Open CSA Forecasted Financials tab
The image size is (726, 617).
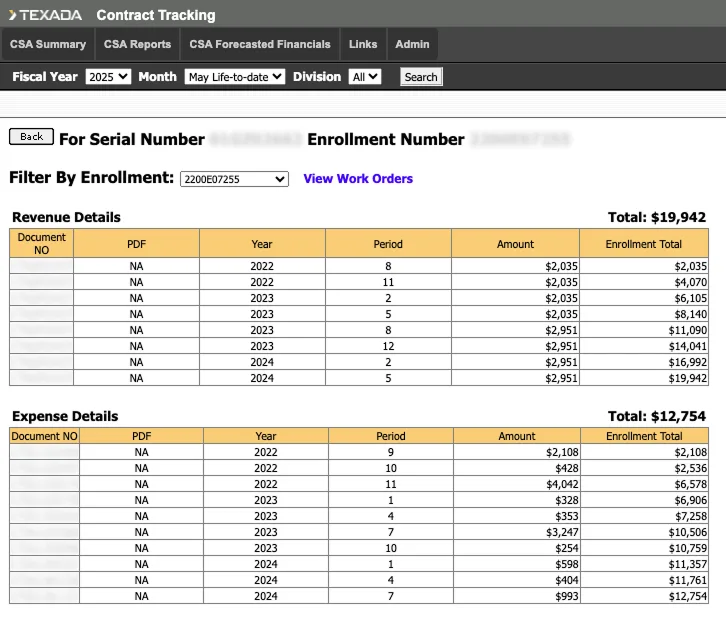click(259, 44)
